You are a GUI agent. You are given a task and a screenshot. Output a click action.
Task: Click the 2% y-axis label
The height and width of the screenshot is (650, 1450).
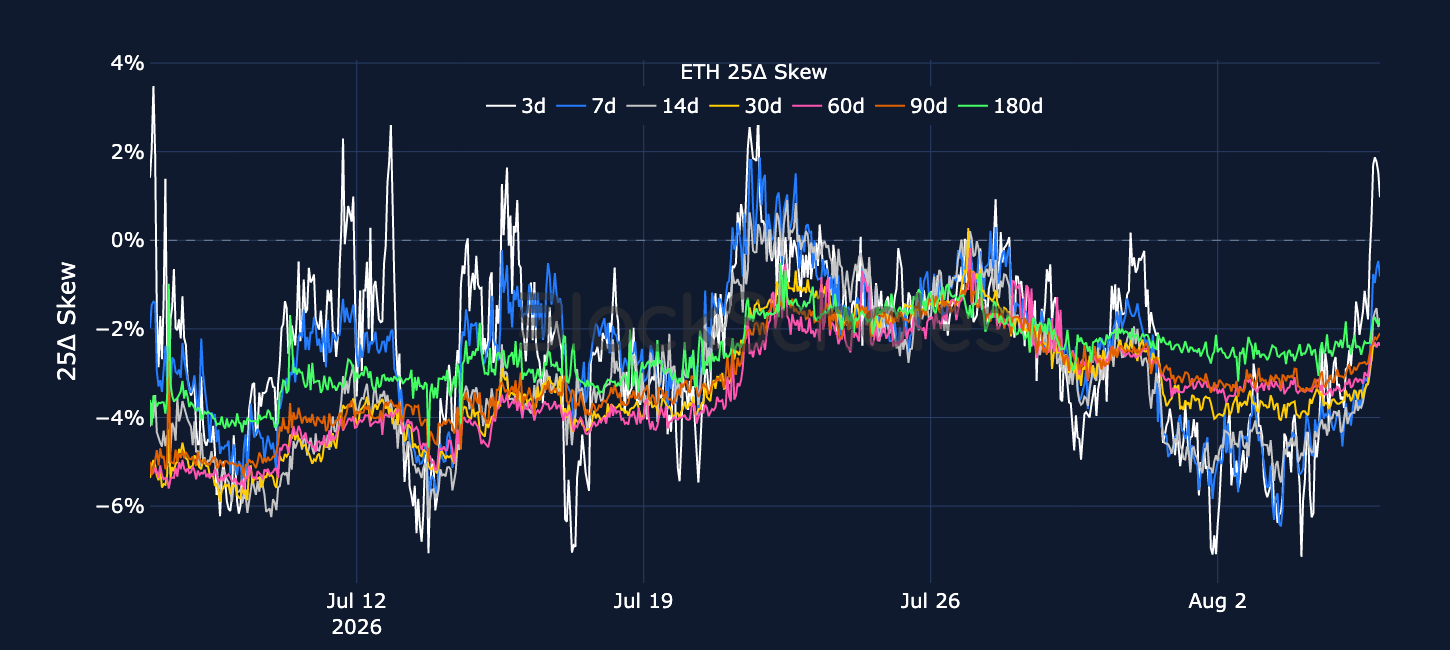[128, 152]
